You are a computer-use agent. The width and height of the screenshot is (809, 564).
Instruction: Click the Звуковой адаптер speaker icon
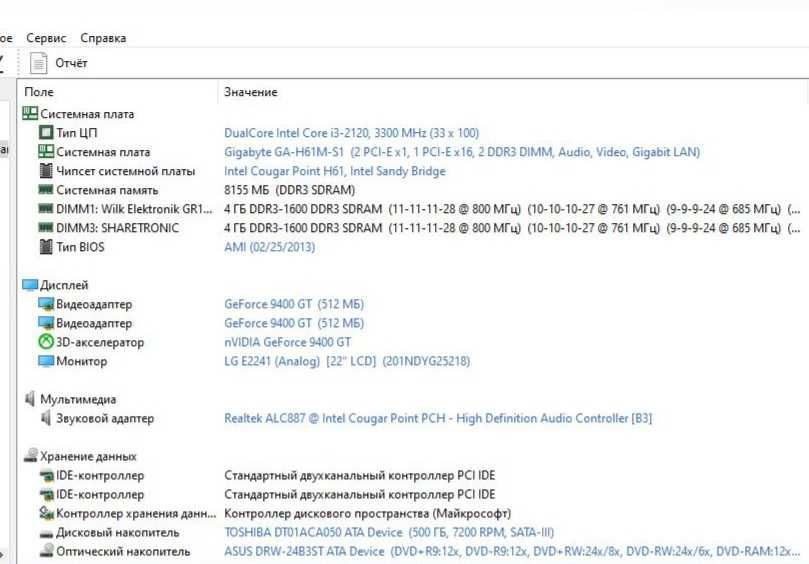tap(46, 418)
